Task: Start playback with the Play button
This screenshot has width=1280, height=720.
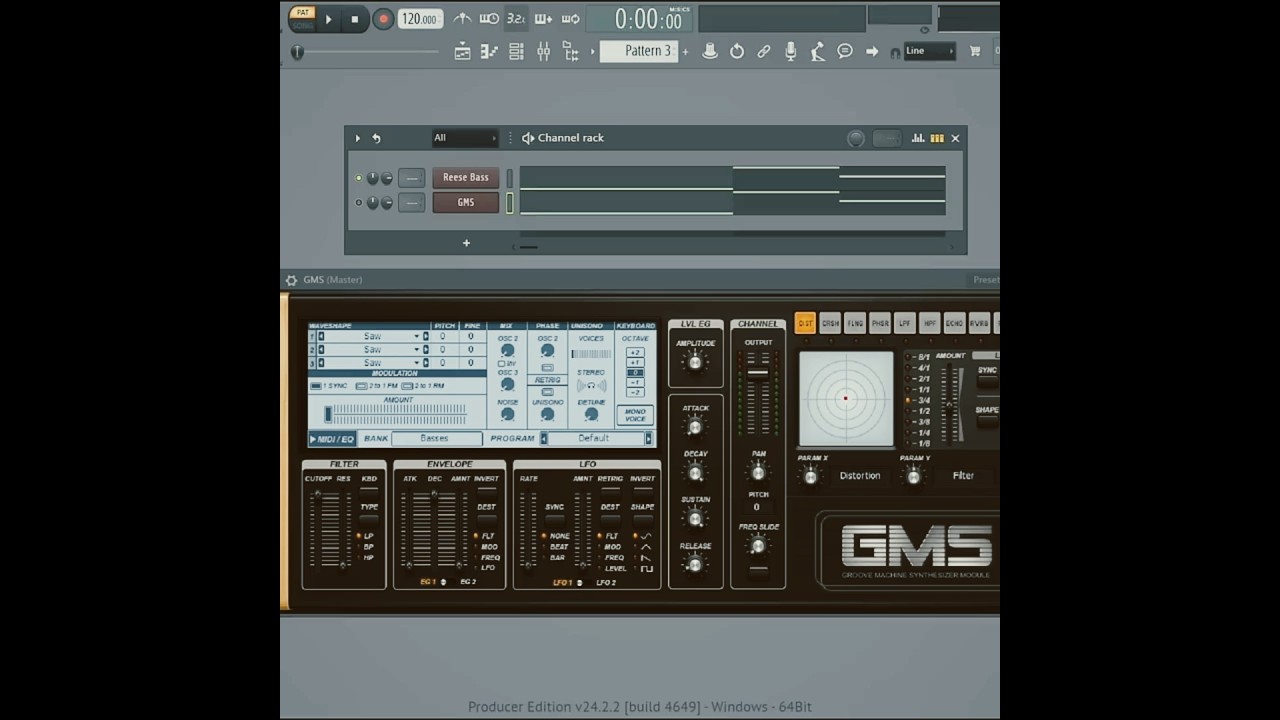Action: (x=328, y=19)
